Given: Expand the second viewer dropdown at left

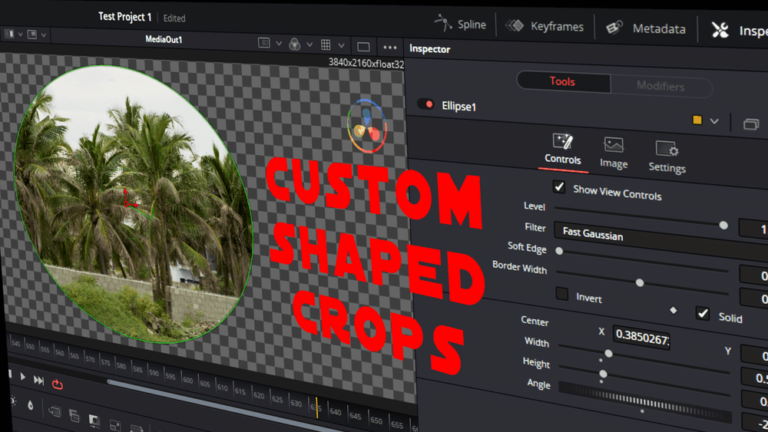Looking at the screenshot, I should (43, 35).
